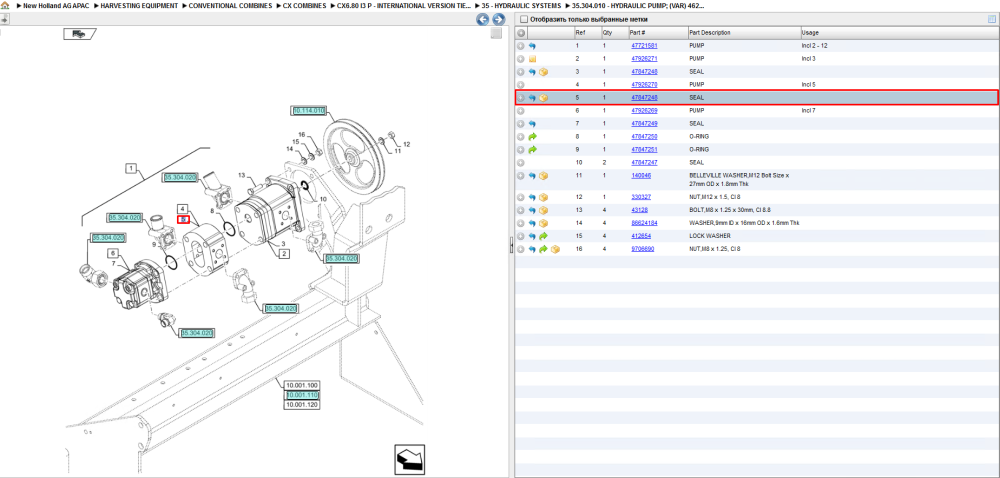The height and width of the screenshot is (478, 1000).
Task: Click the package icon in ref 11 row
Action: pos(543,176)
